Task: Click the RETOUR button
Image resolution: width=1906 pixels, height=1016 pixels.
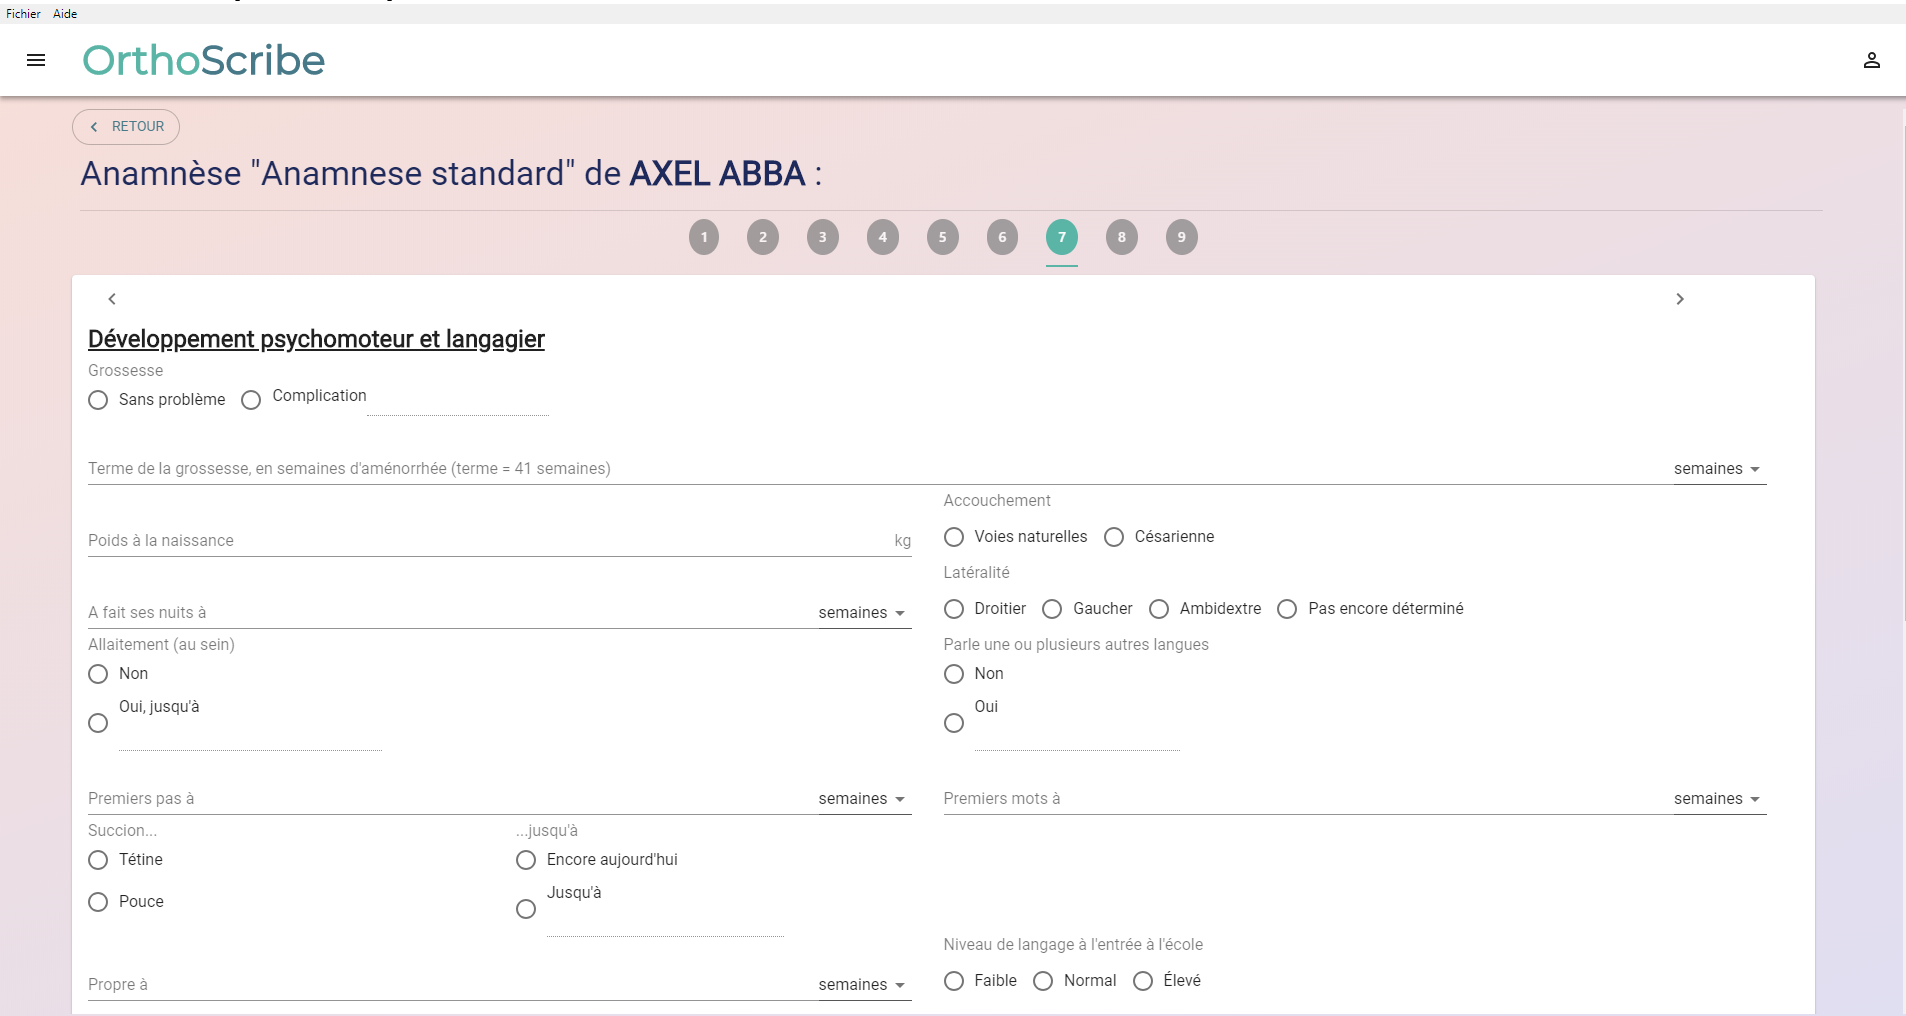Action: 126,127
